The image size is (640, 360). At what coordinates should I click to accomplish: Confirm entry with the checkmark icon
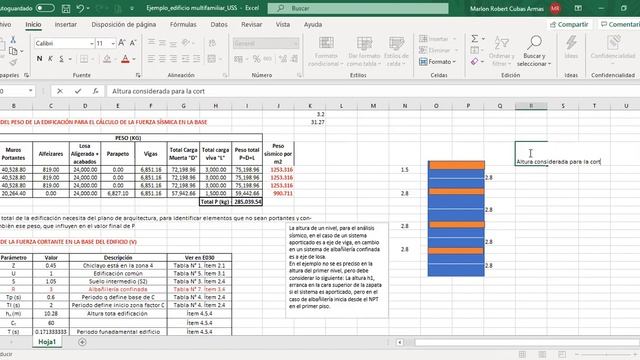[x=78, y=91]
